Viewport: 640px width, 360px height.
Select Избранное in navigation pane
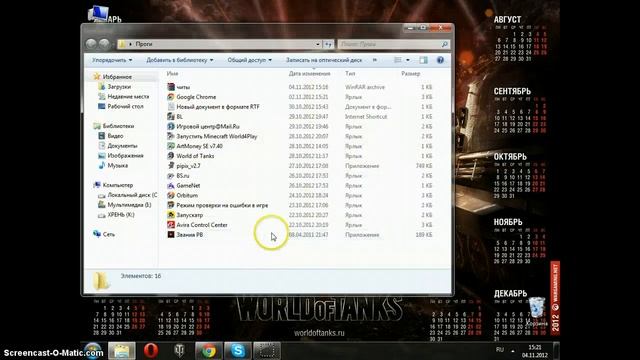click(117, 77)
